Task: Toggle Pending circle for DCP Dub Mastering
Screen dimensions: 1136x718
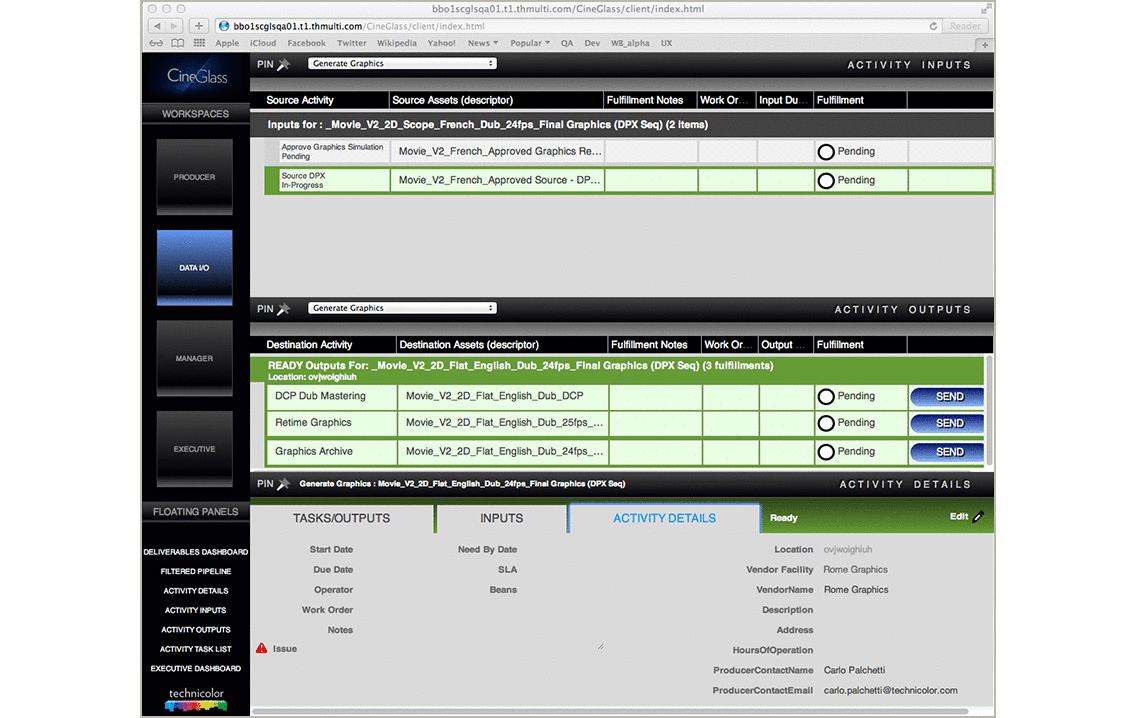Action: pyautogui.click(x=826, y=396)
